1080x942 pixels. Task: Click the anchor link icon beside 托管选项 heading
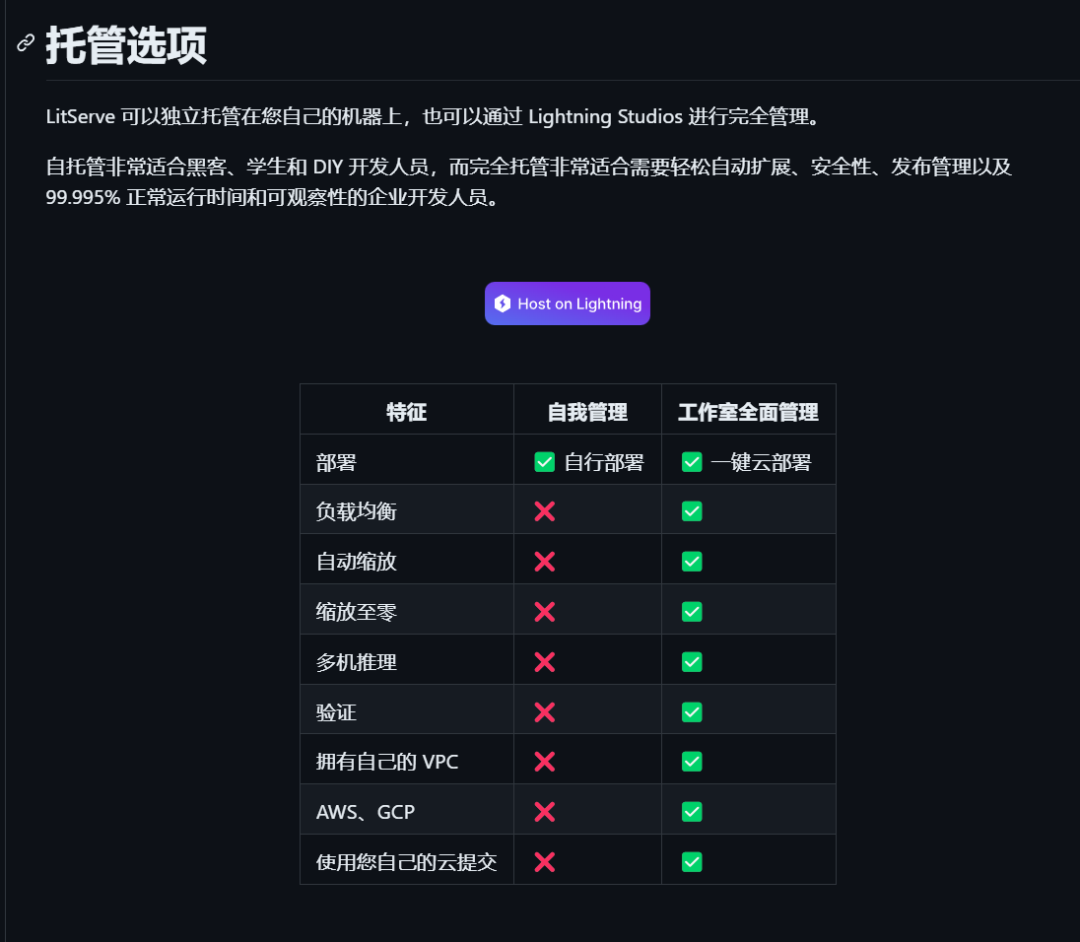tap(25, 43)
